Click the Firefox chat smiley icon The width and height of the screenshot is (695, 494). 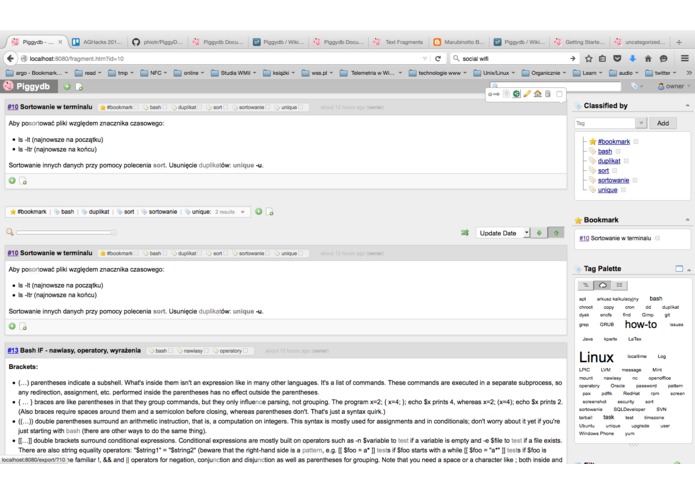664,58
